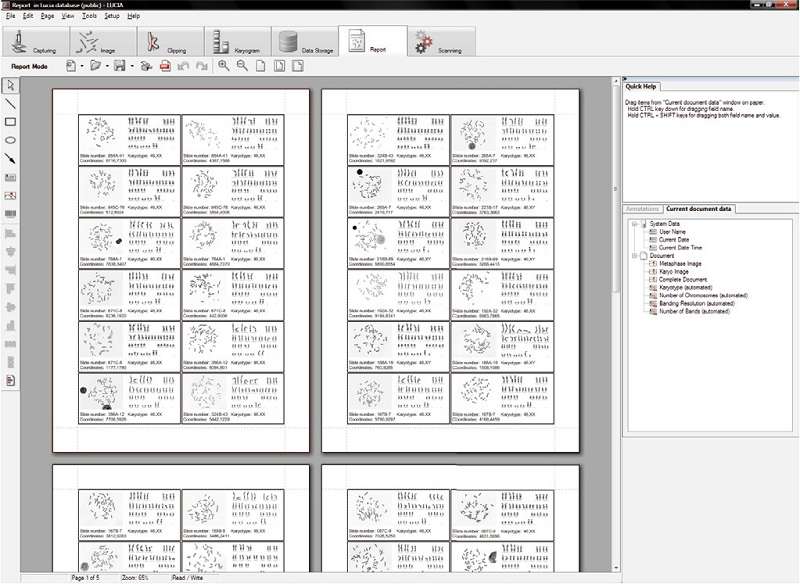Select the Quick Help tab
Image resolution: width=800 pixels, height=584 pixels.
641,86
